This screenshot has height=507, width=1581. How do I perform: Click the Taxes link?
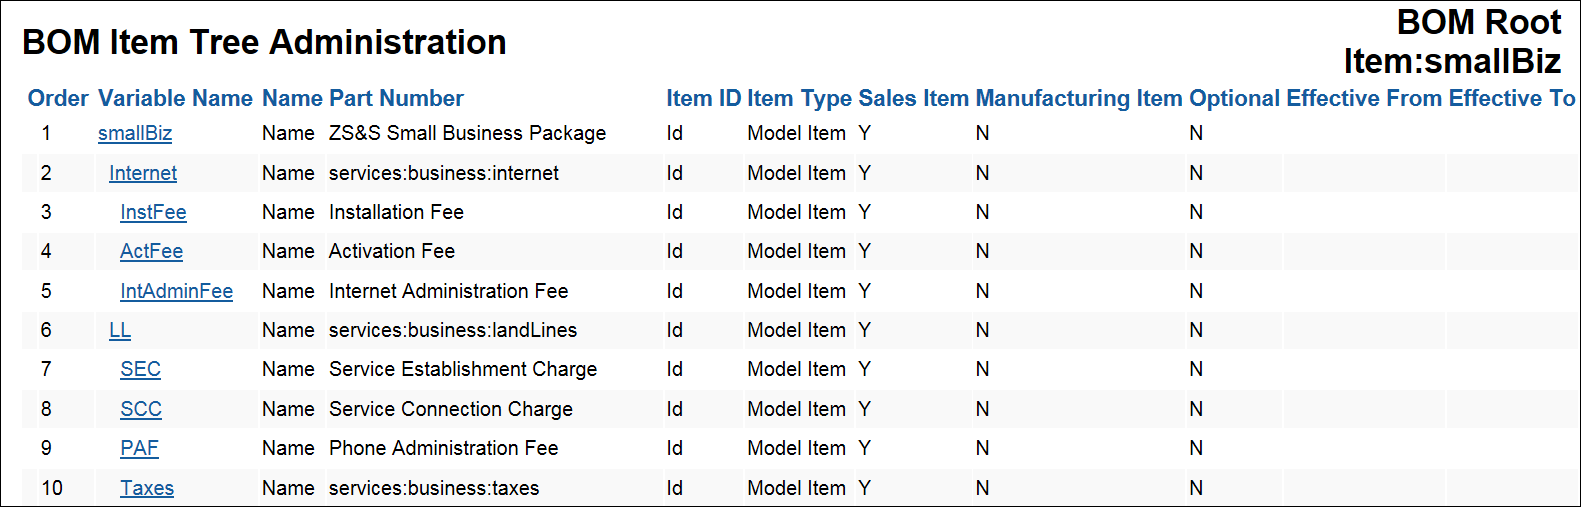pyautogui.click(x=147, y=488)
